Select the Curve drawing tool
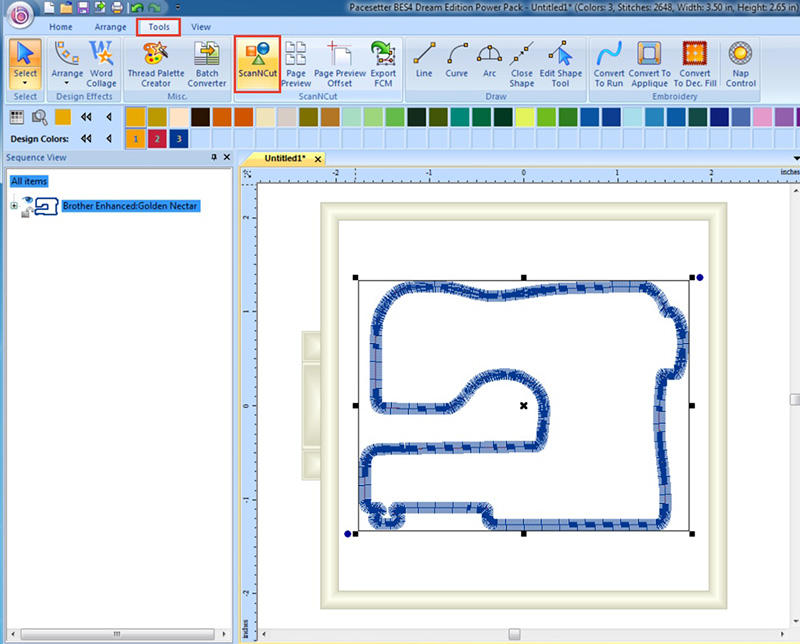Viewport: 800px width, 644px height. [x=457, y=60]
